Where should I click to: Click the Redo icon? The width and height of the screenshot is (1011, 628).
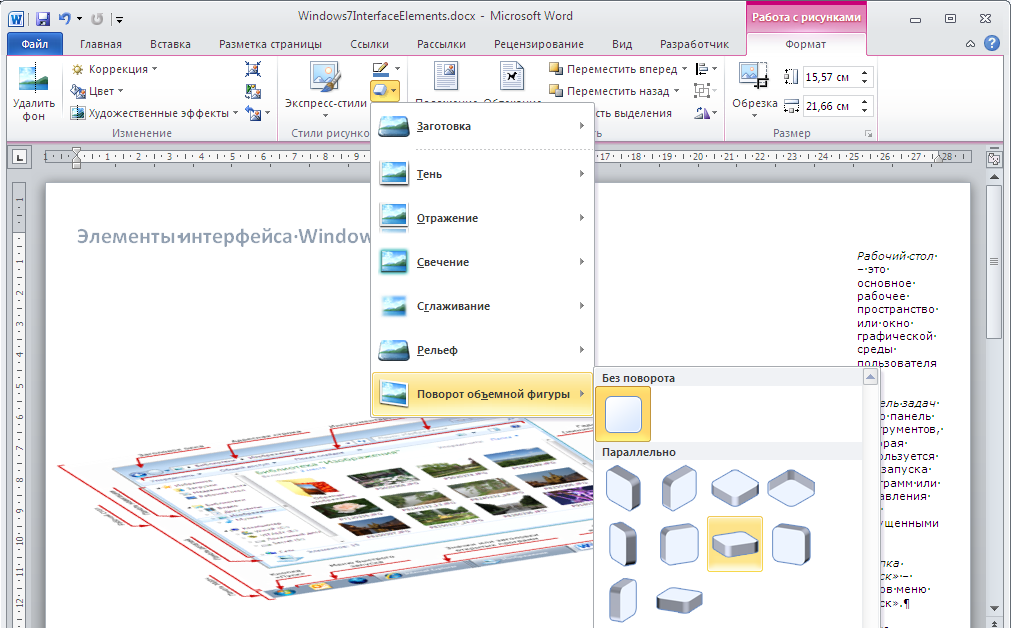(97, 19)
